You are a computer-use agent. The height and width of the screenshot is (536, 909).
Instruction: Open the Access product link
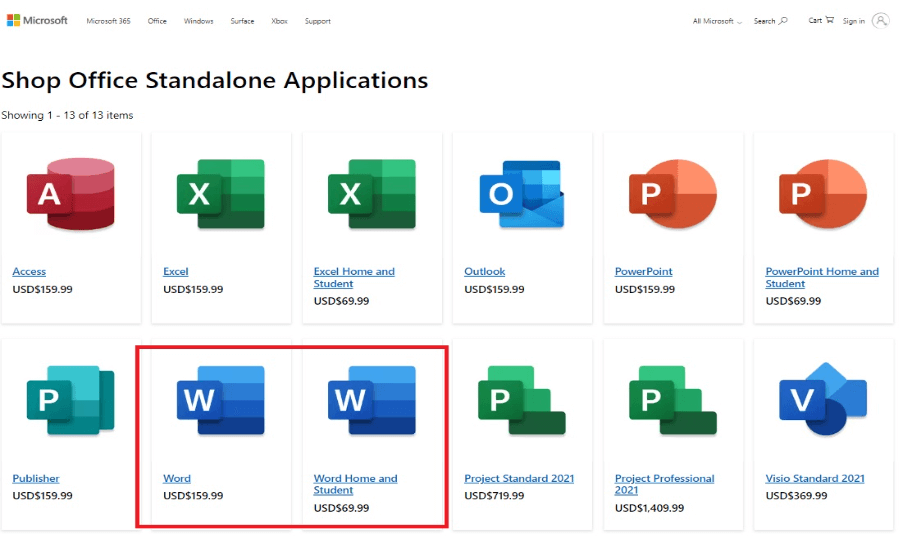click(29, 271)
